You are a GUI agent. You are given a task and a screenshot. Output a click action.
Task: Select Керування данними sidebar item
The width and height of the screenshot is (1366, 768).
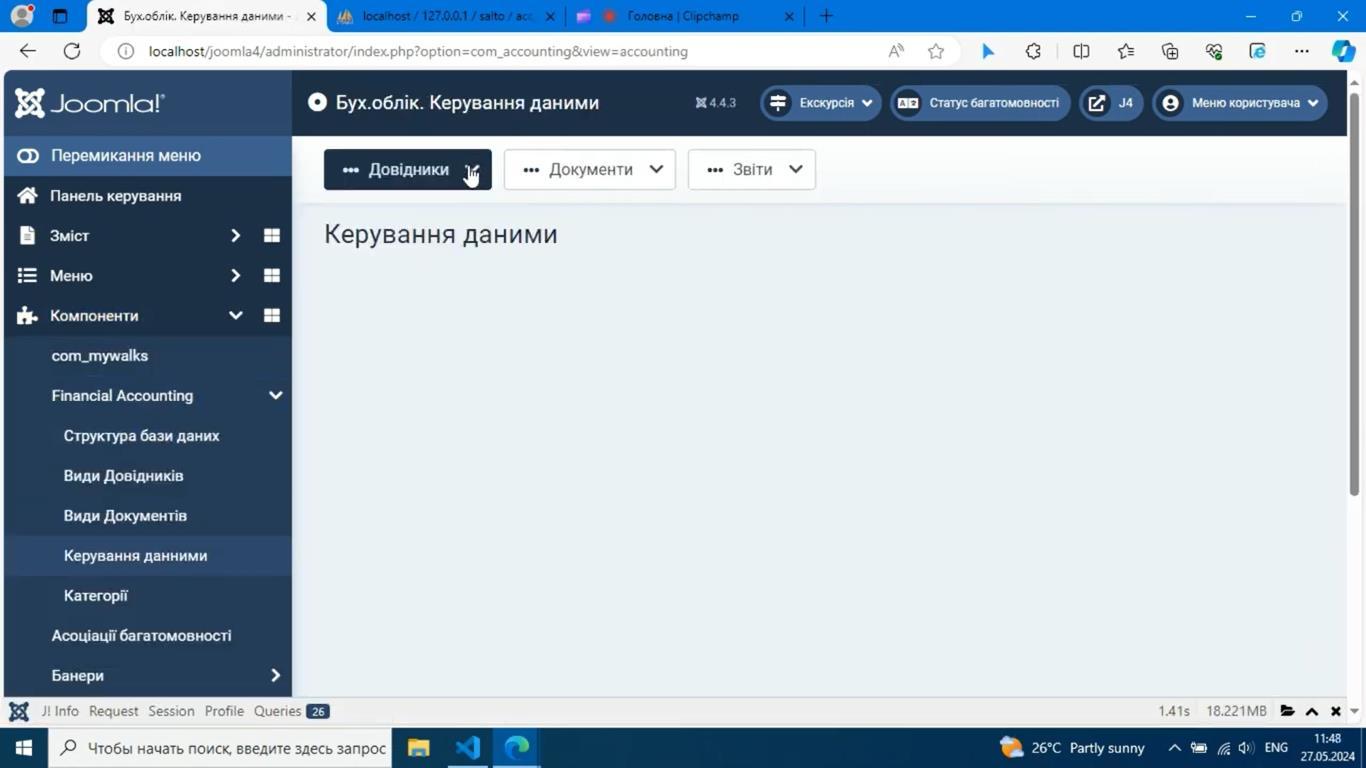[148, 556]
